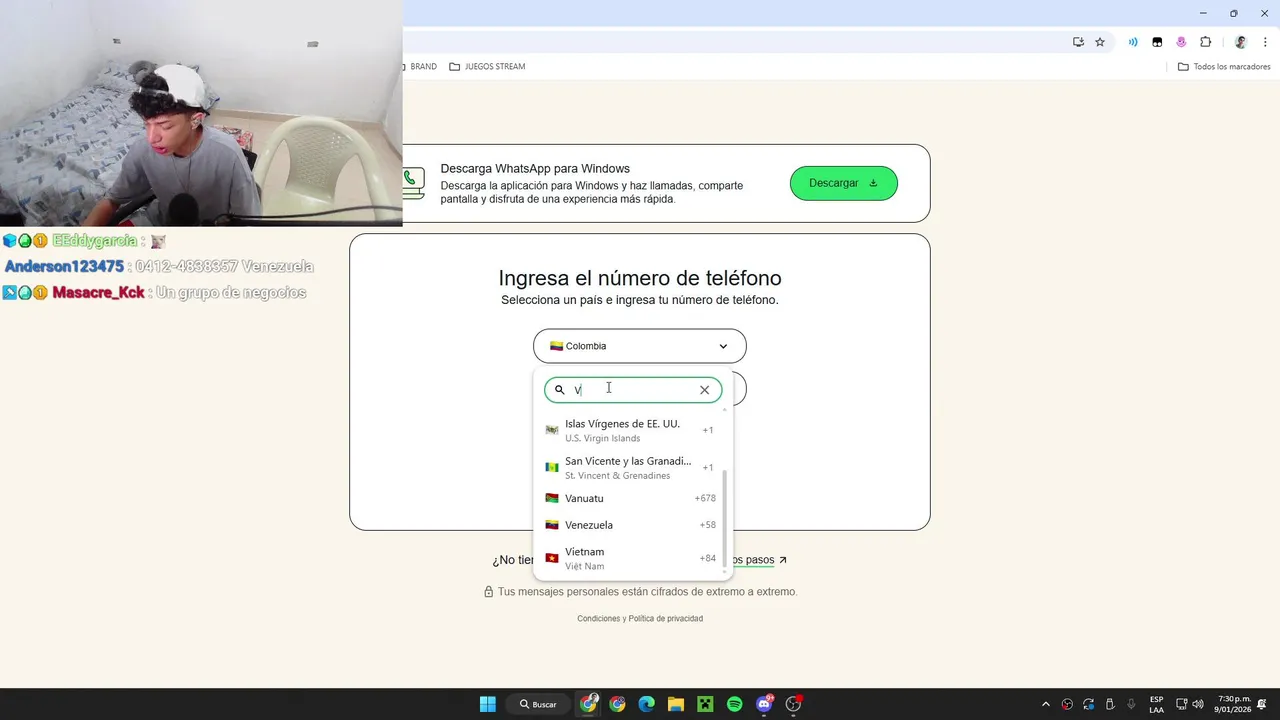This screenshot has width=1280, height=720.
Task: Click the 'os pasos' link with arrow
Action: [x=760, y=560]
